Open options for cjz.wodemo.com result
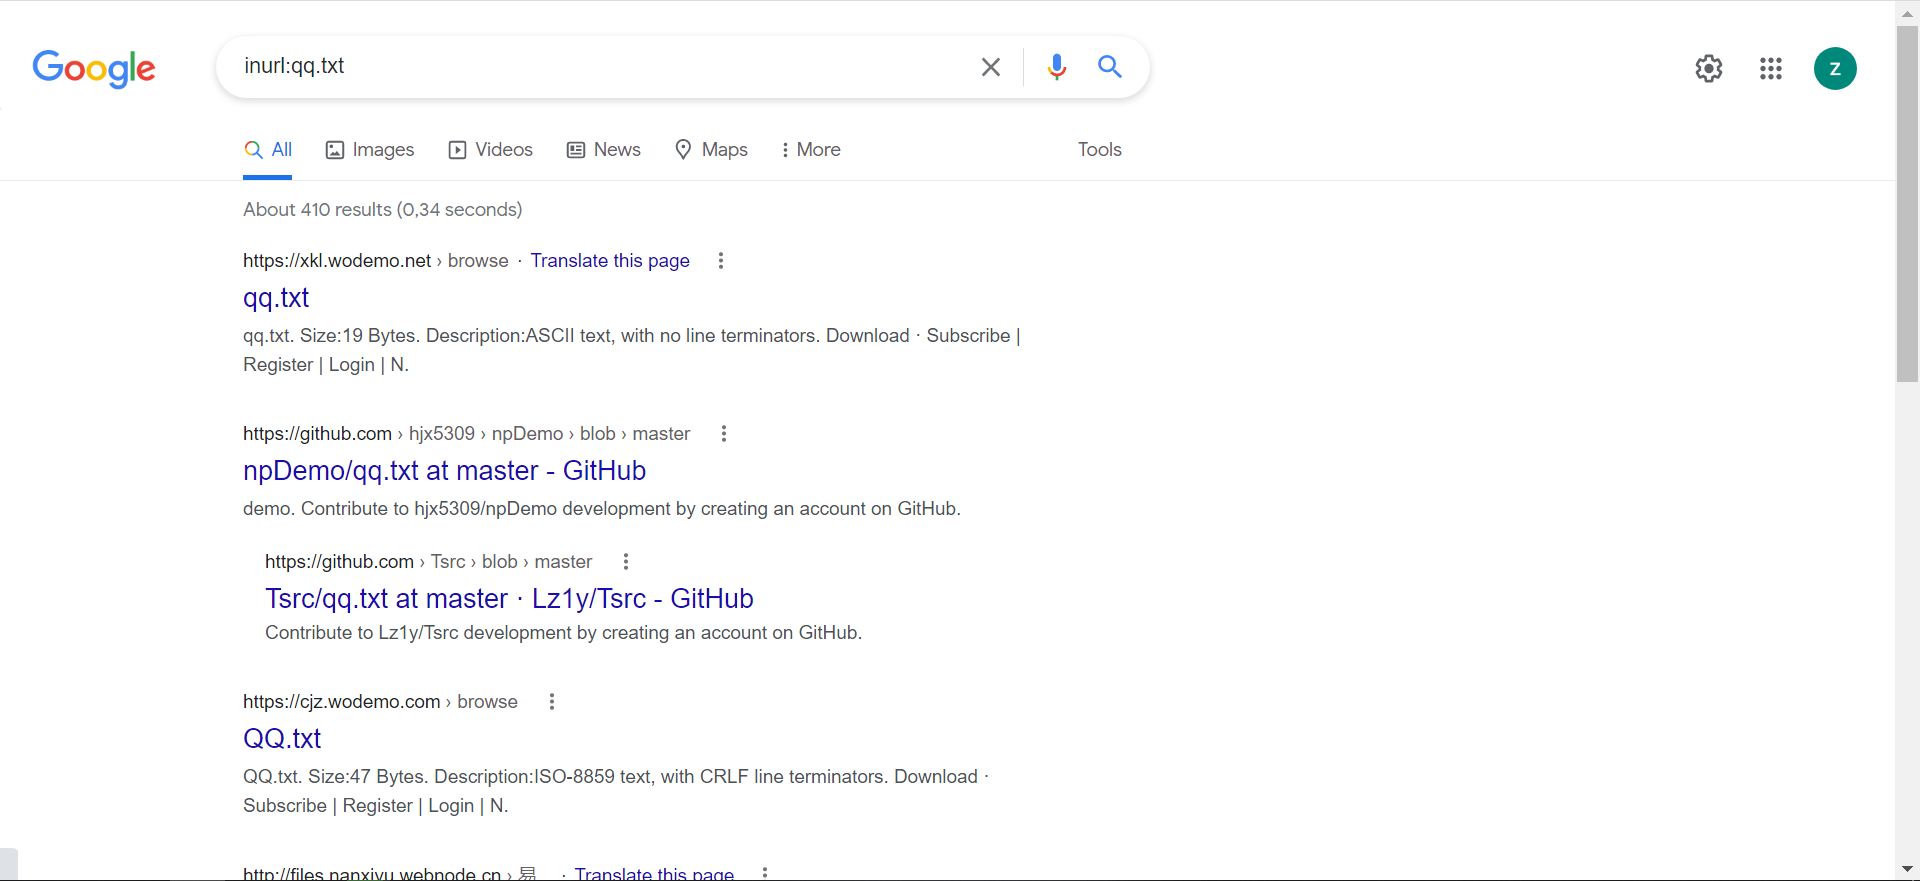The image size is (1920, 881). pyautogui.click(x=551, y=702)
